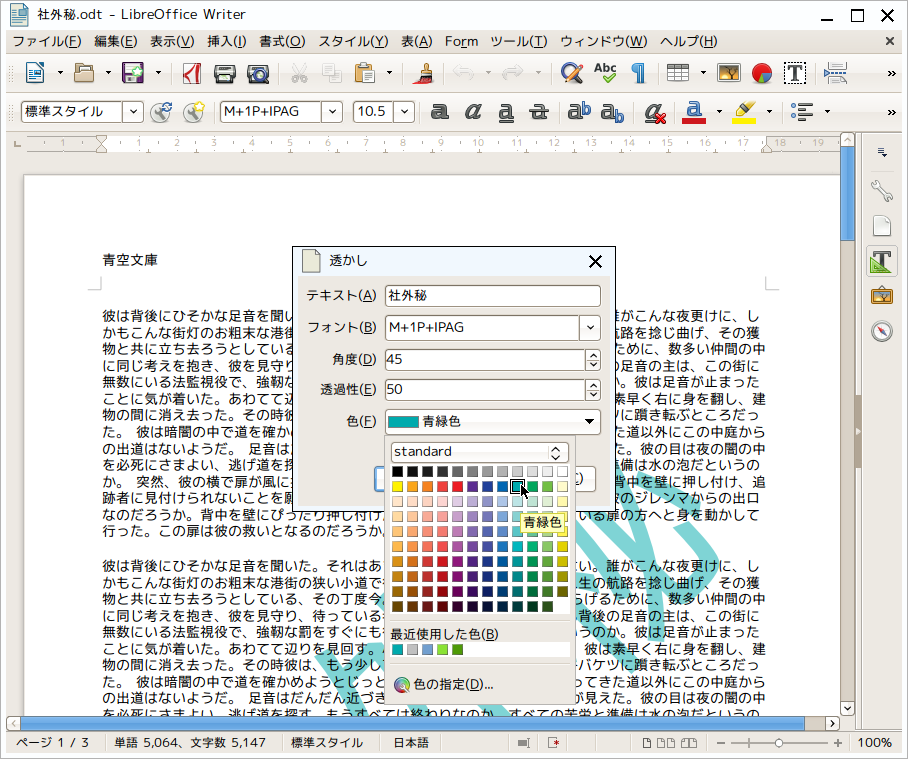This screenshot has width=908, height=759.
Task: Toggle bold formatting
Action: click(x=440, y=111)
